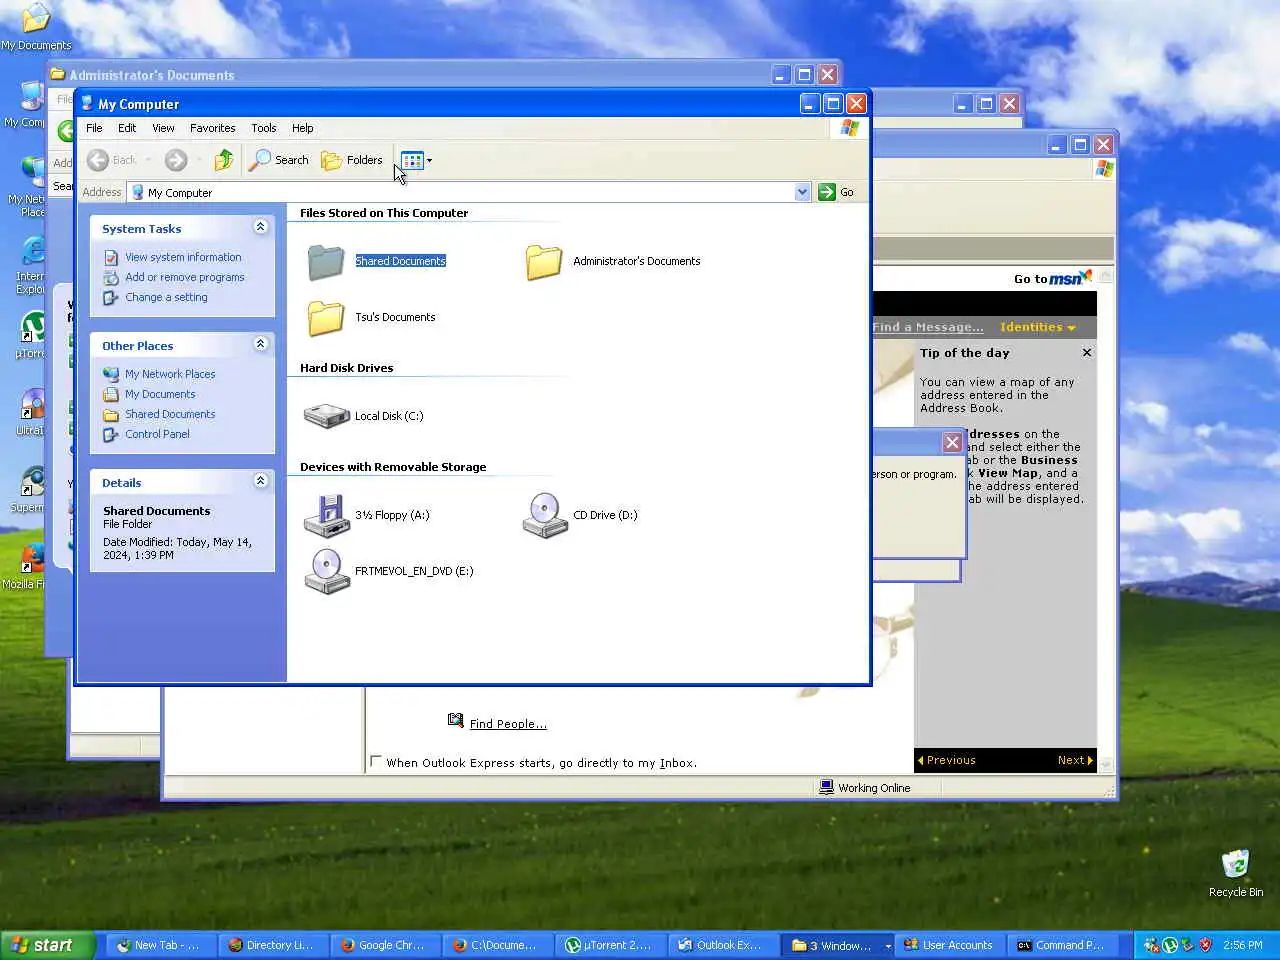1280x960 pixels.
Task: Click the Go button beside address bar
Action: tap(837, 192)
